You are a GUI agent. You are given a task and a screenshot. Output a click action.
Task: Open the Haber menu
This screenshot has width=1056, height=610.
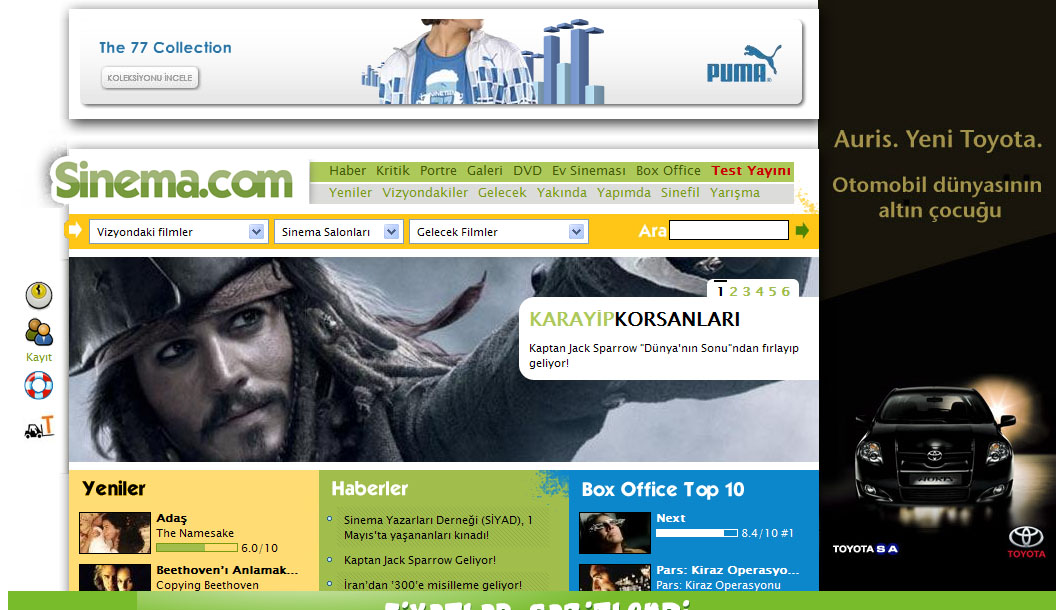tap(348, 171)
